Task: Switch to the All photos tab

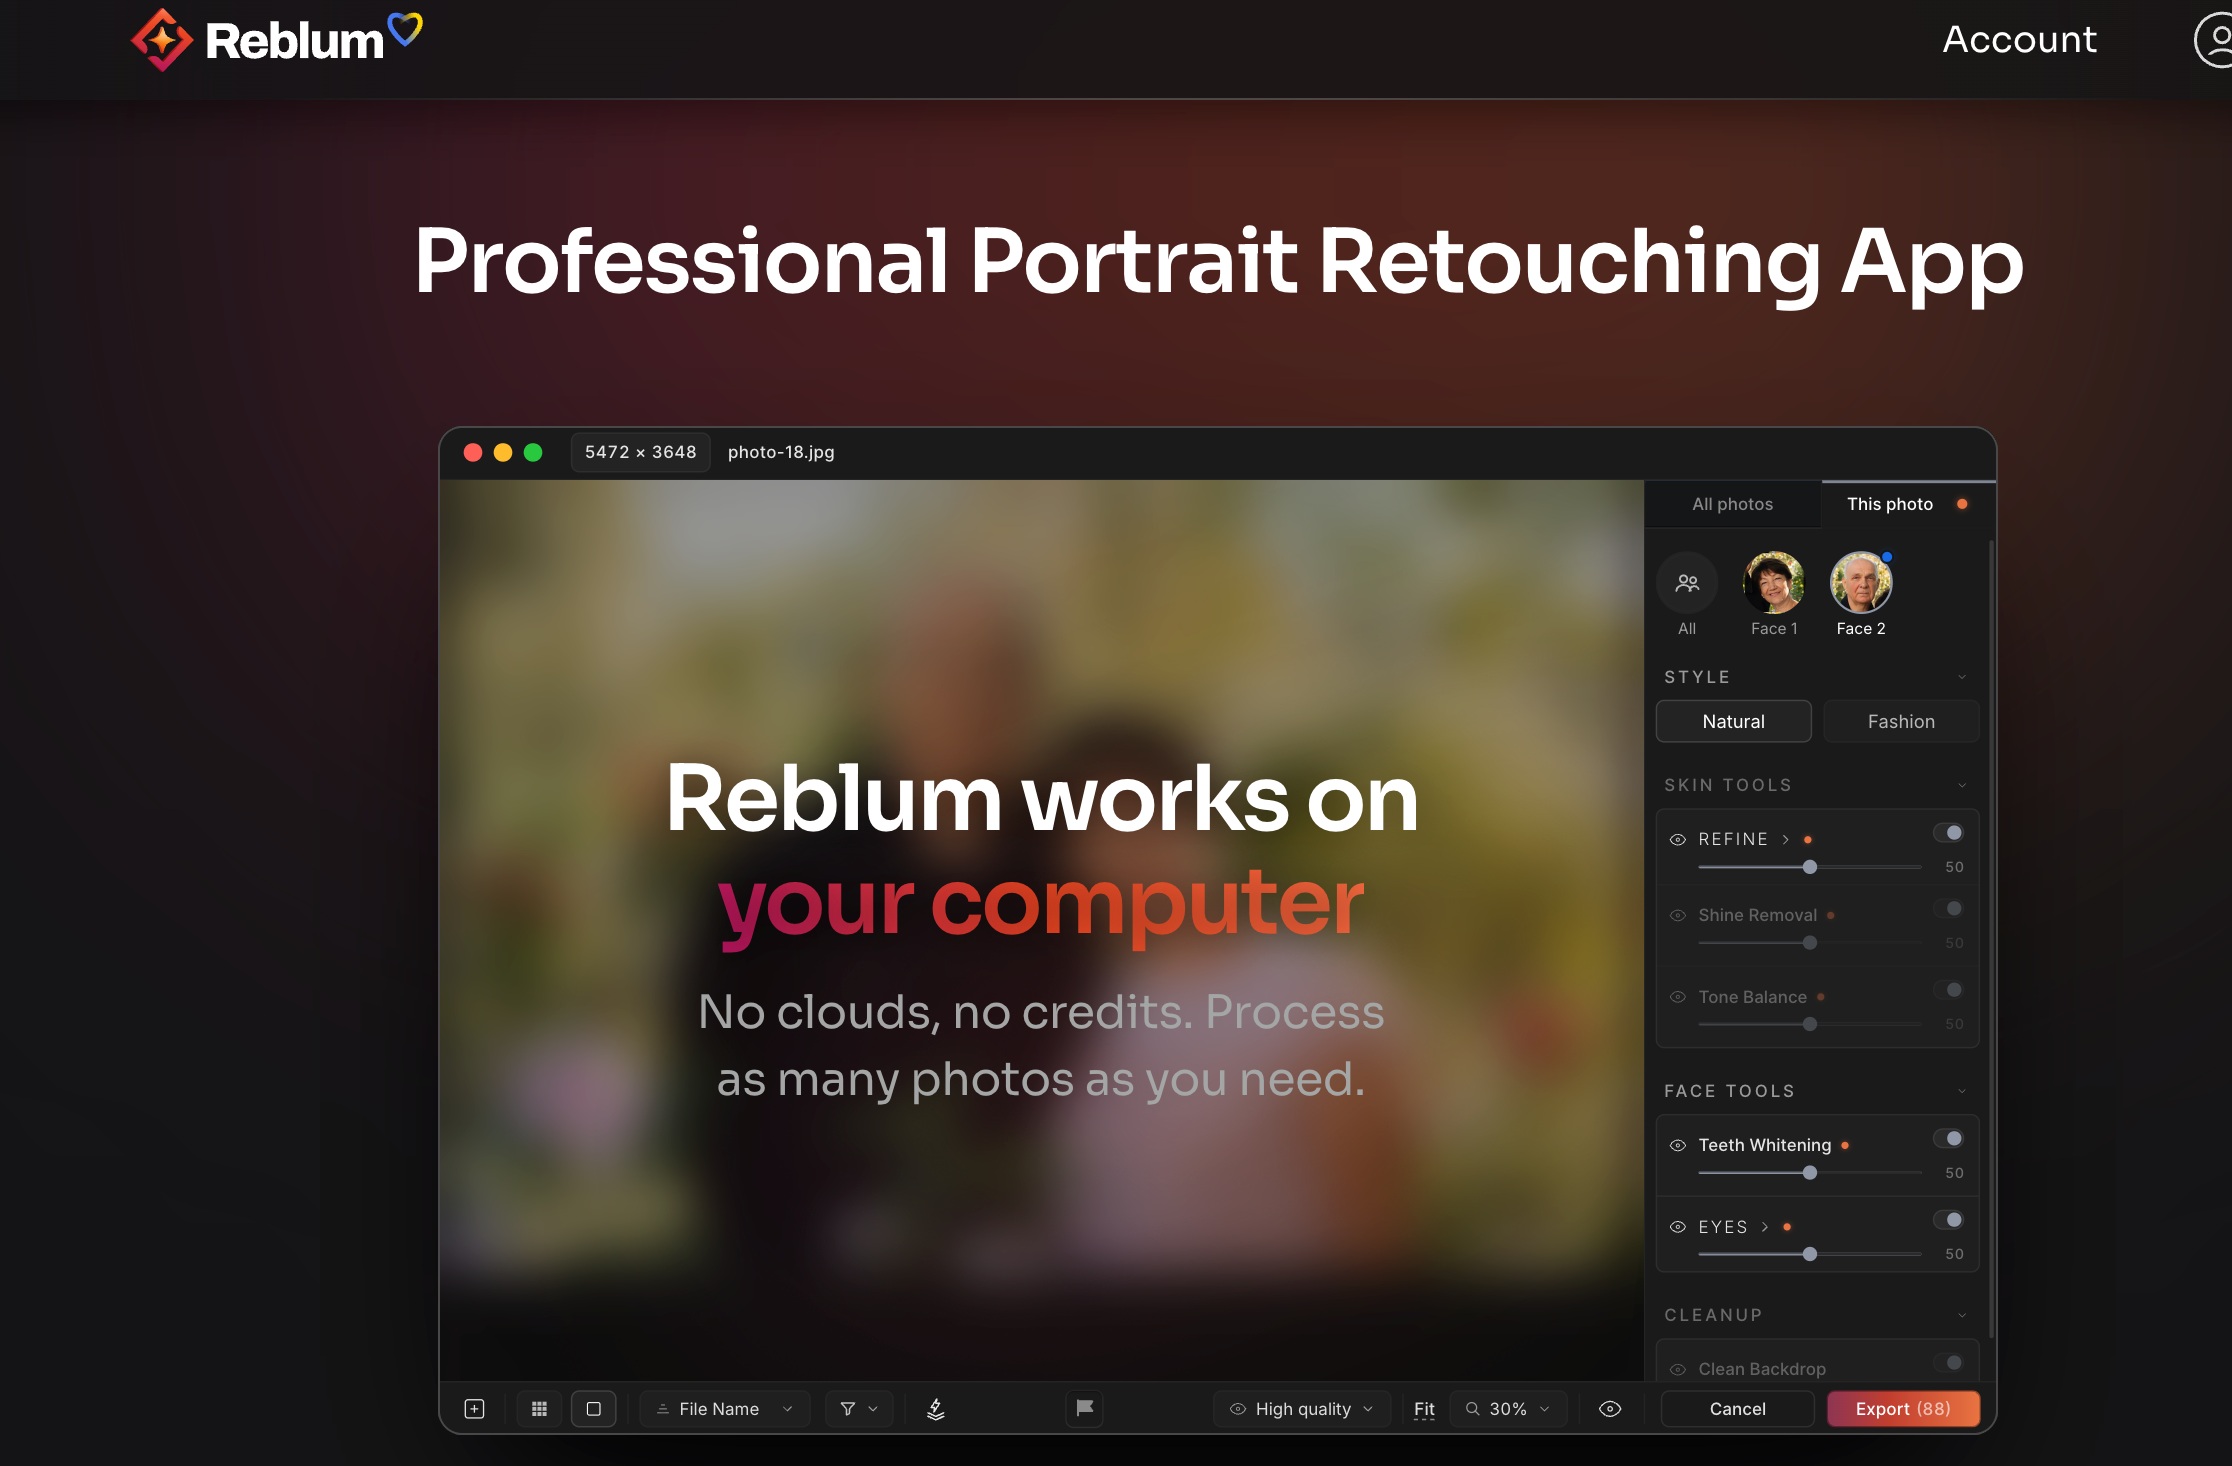Action: [x=1732, y=505]
